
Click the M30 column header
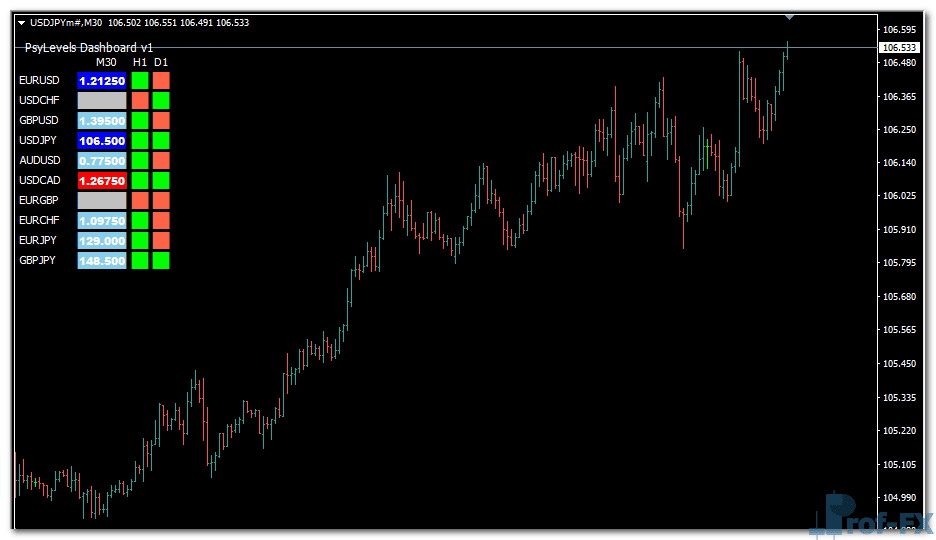pyautogui.click(x=106, y=62)
